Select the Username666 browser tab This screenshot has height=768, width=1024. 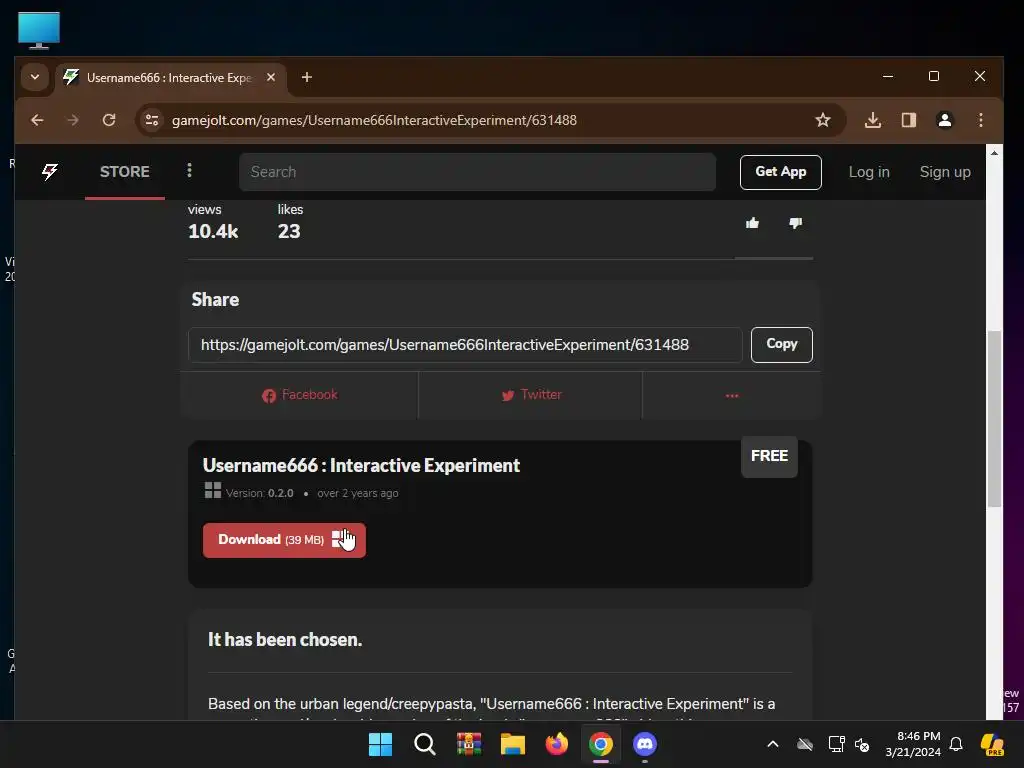pyautogui.click(x=171, y=78)
